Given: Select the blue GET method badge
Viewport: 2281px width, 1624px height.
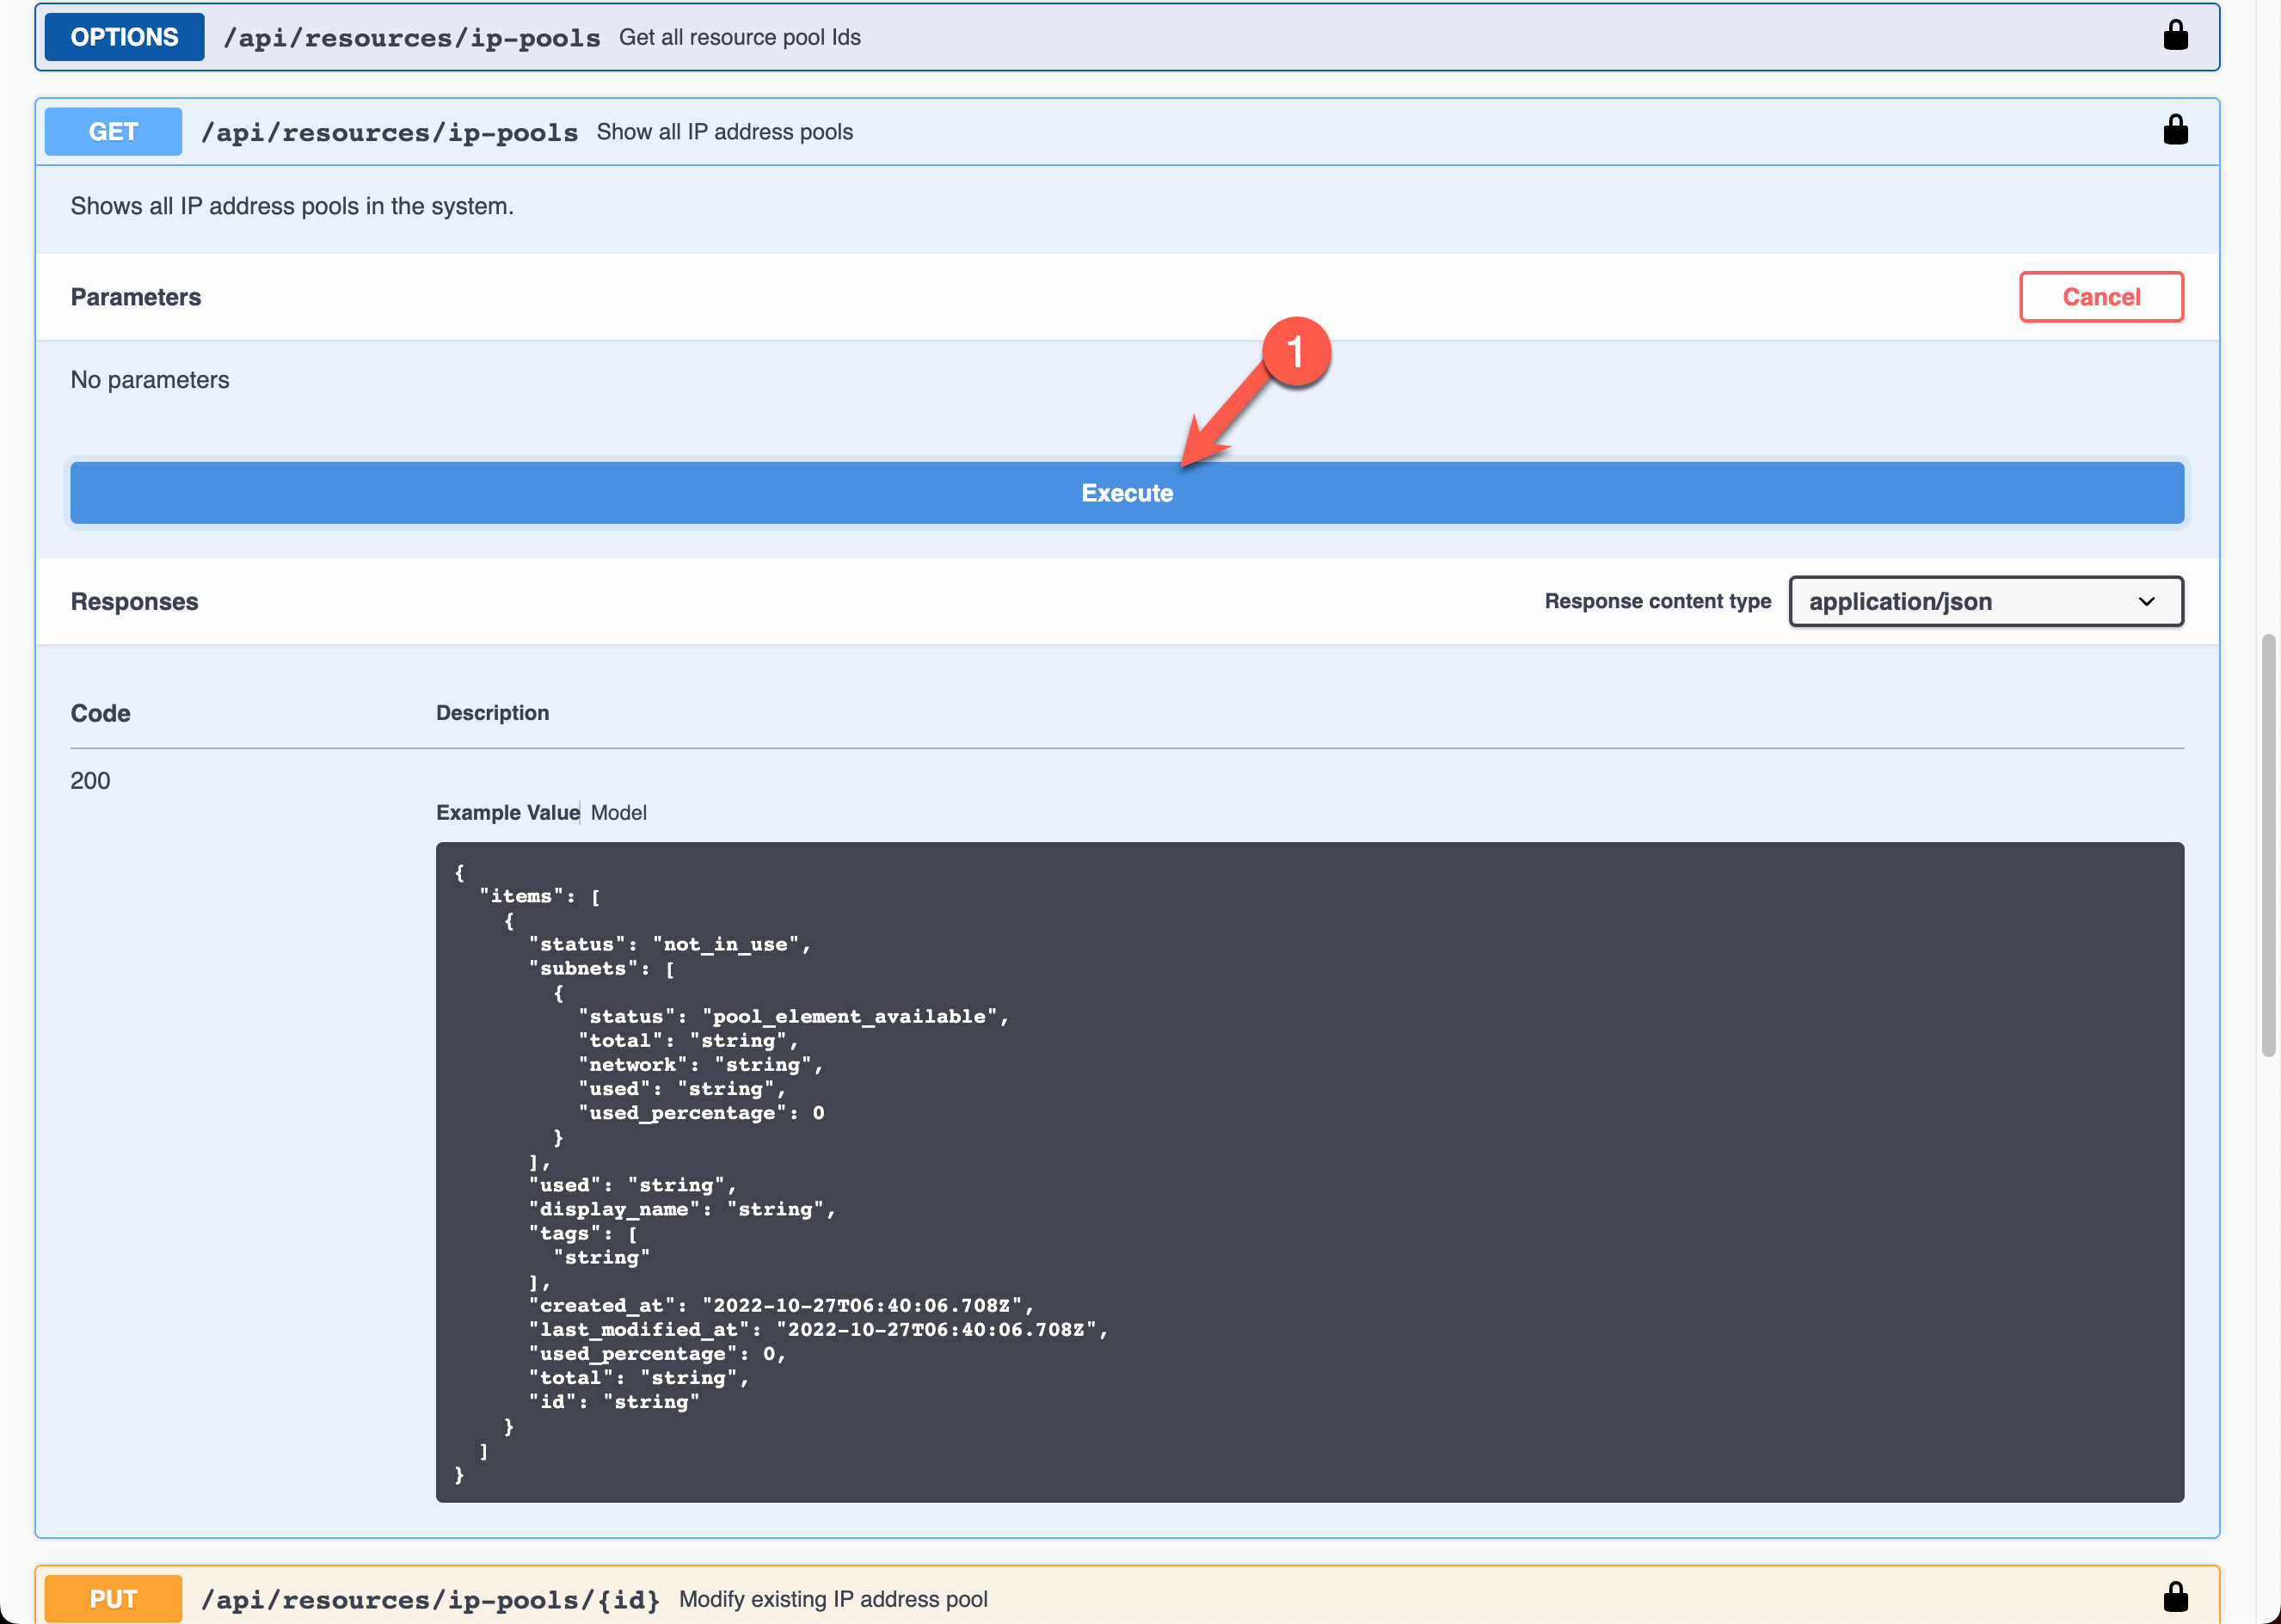Looking at the screenshot, I should (112, 131).
